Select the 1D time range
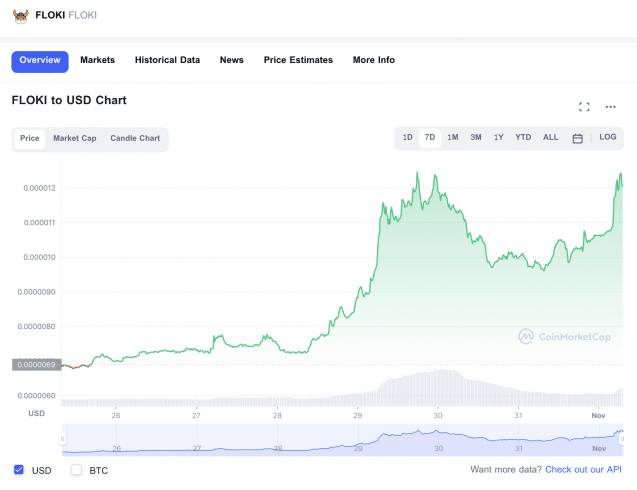The image size is (637, 490). [407, 137]
